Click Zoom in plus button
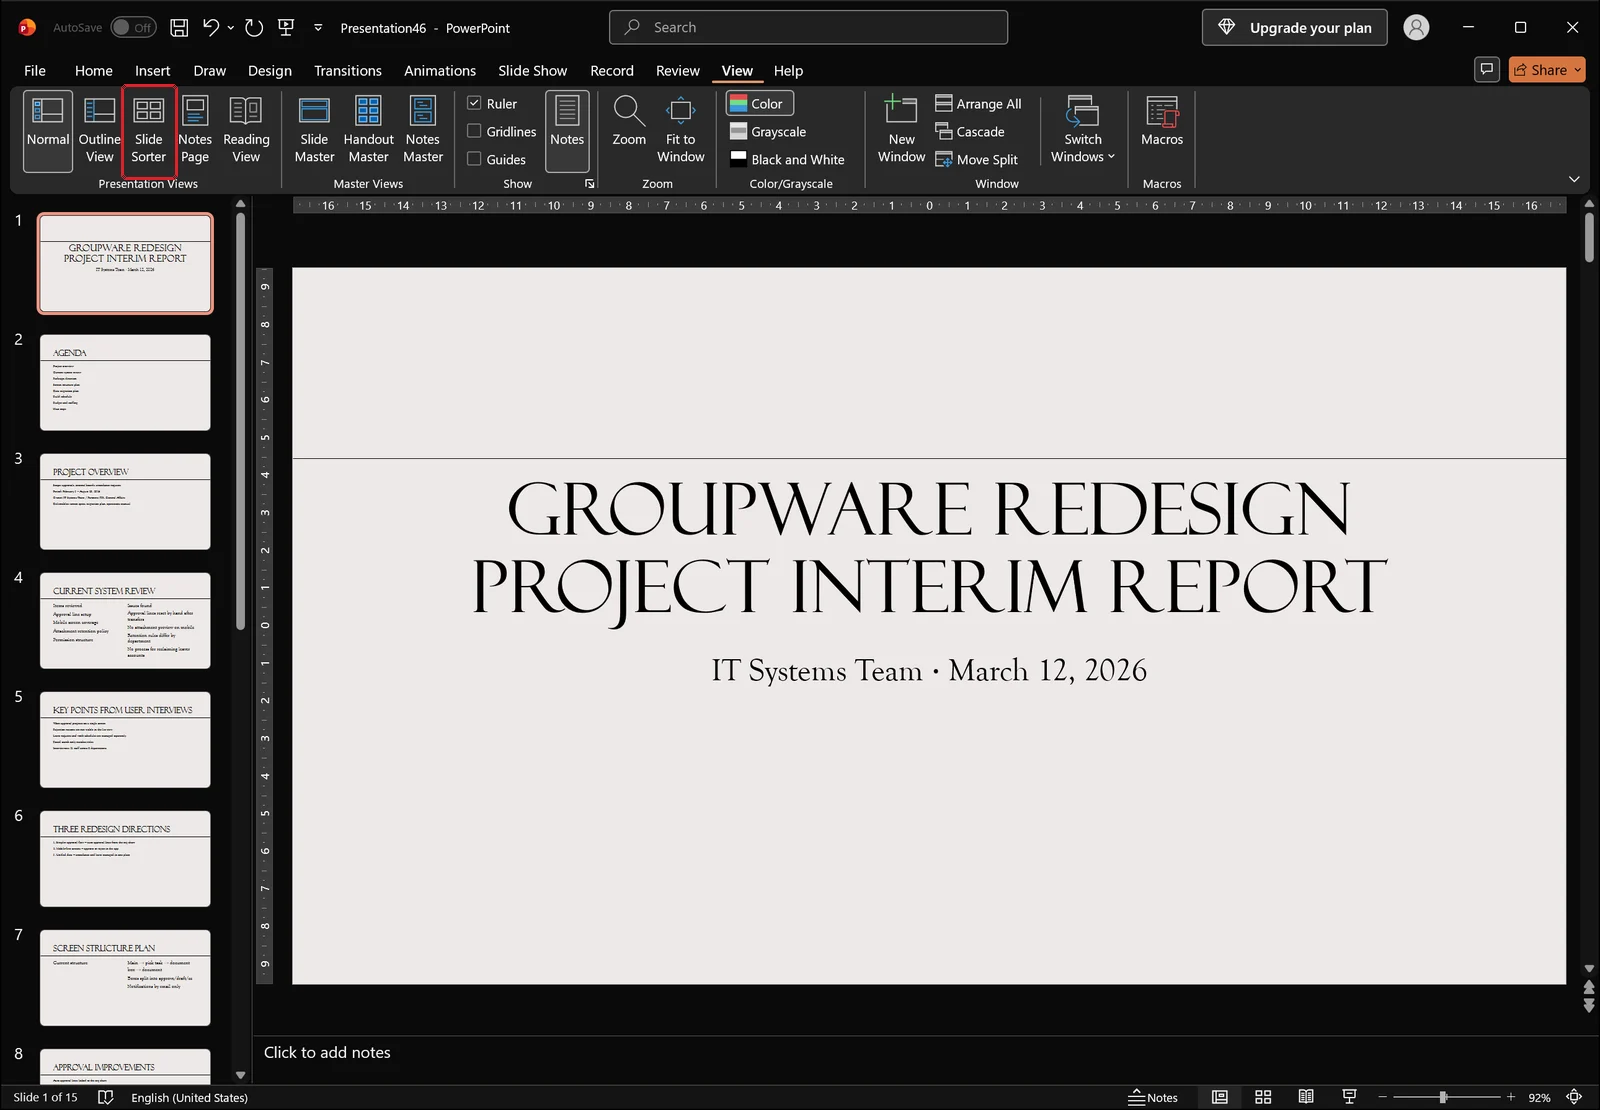 click(1511, 1097)
